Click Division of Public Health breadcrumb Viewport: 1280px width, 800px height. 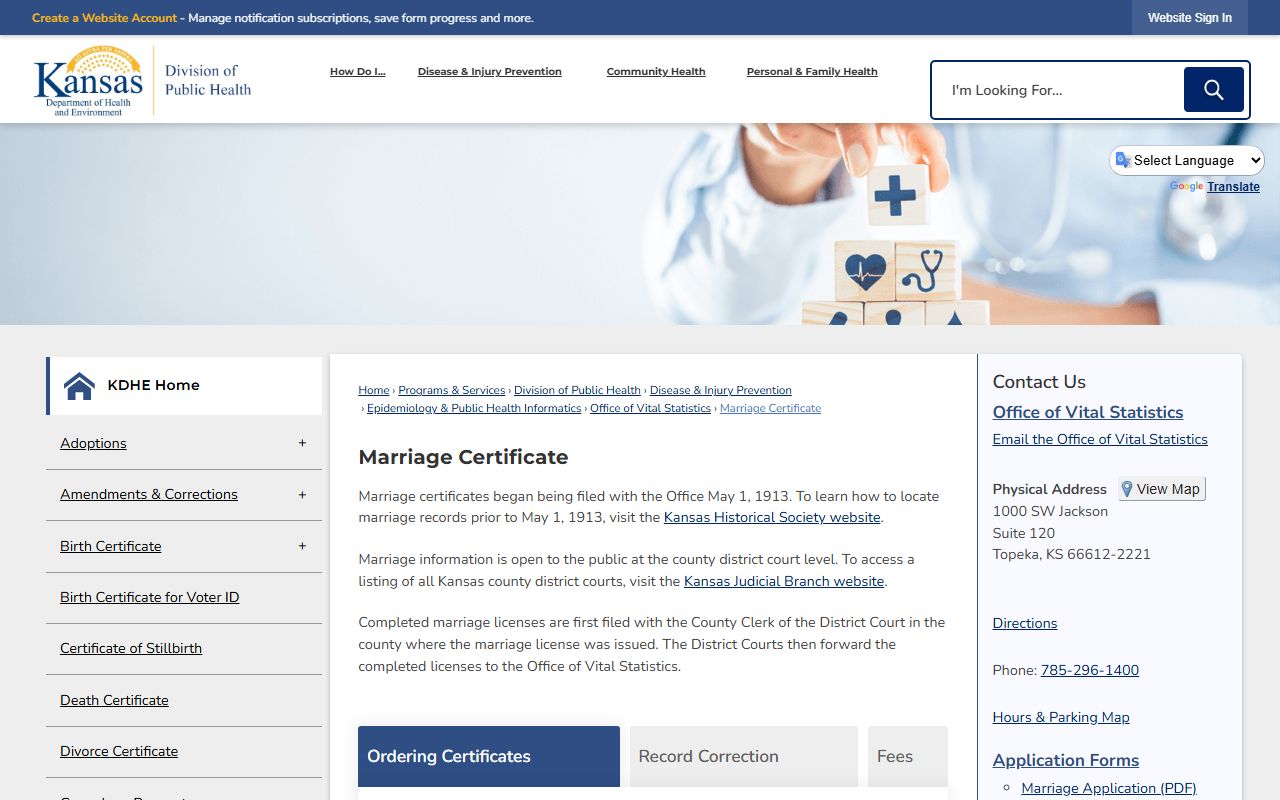[577, 390]
